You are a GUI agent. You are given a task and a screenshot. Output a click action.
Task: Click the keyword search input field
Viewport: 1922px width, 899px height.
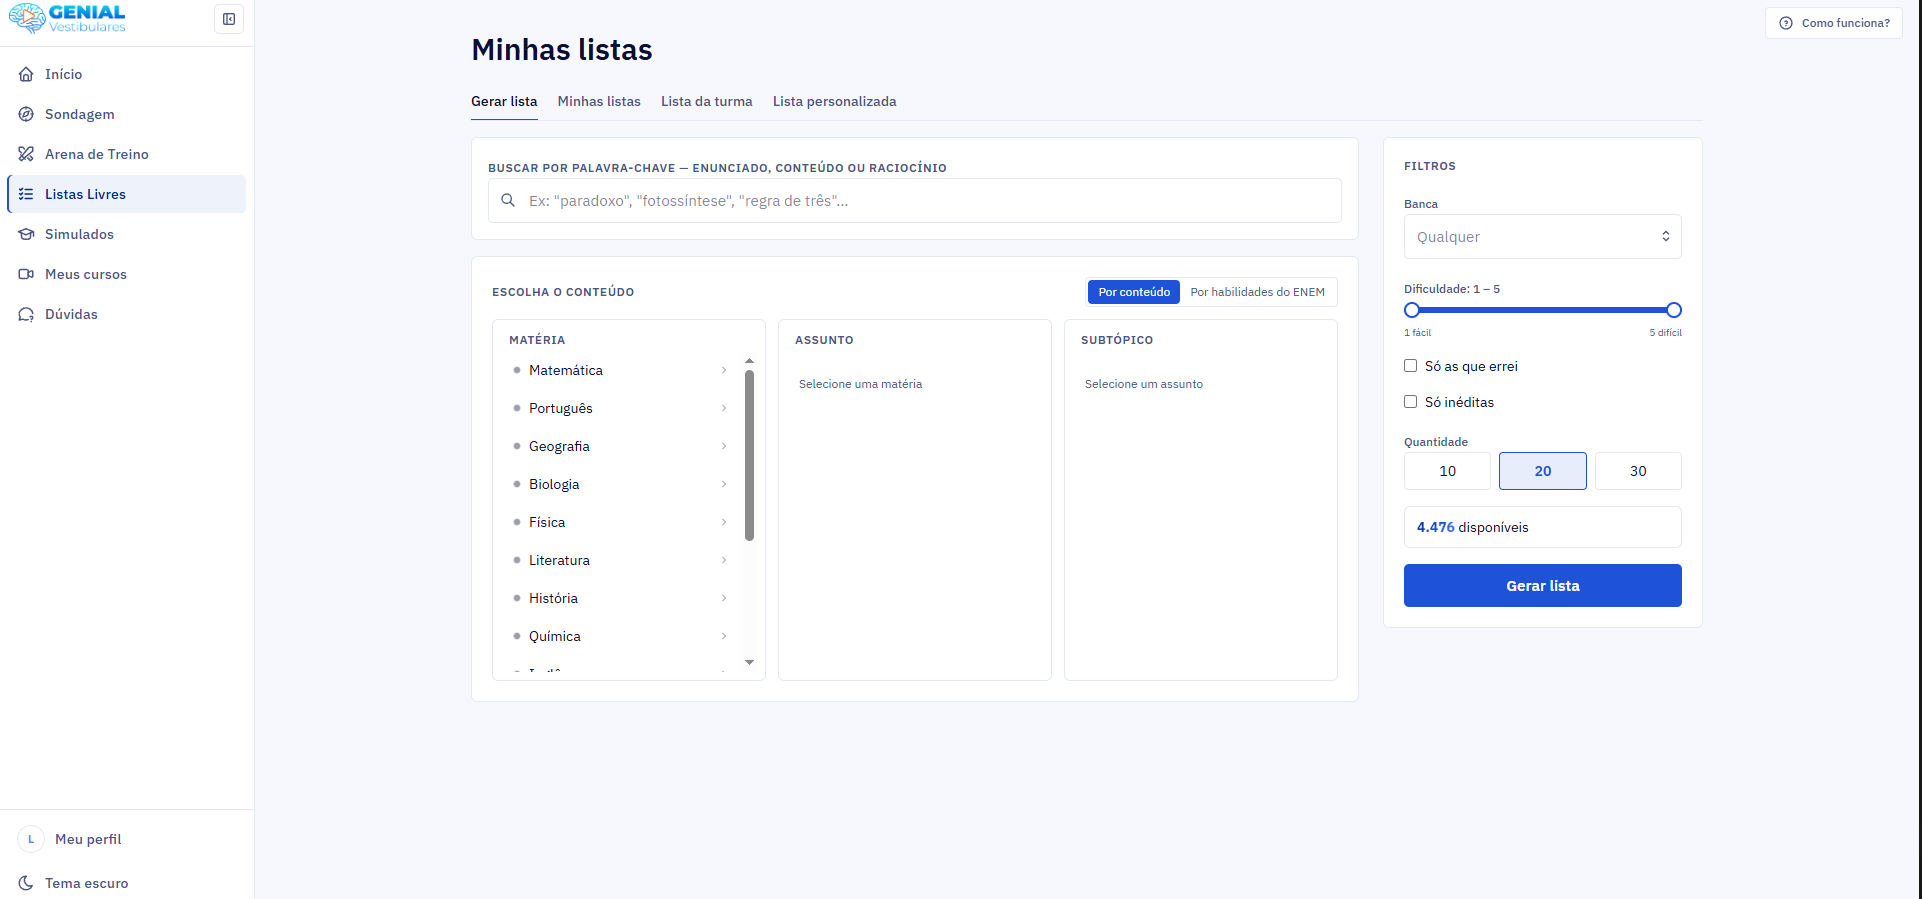pyautogui.click(x=915, y=201)
